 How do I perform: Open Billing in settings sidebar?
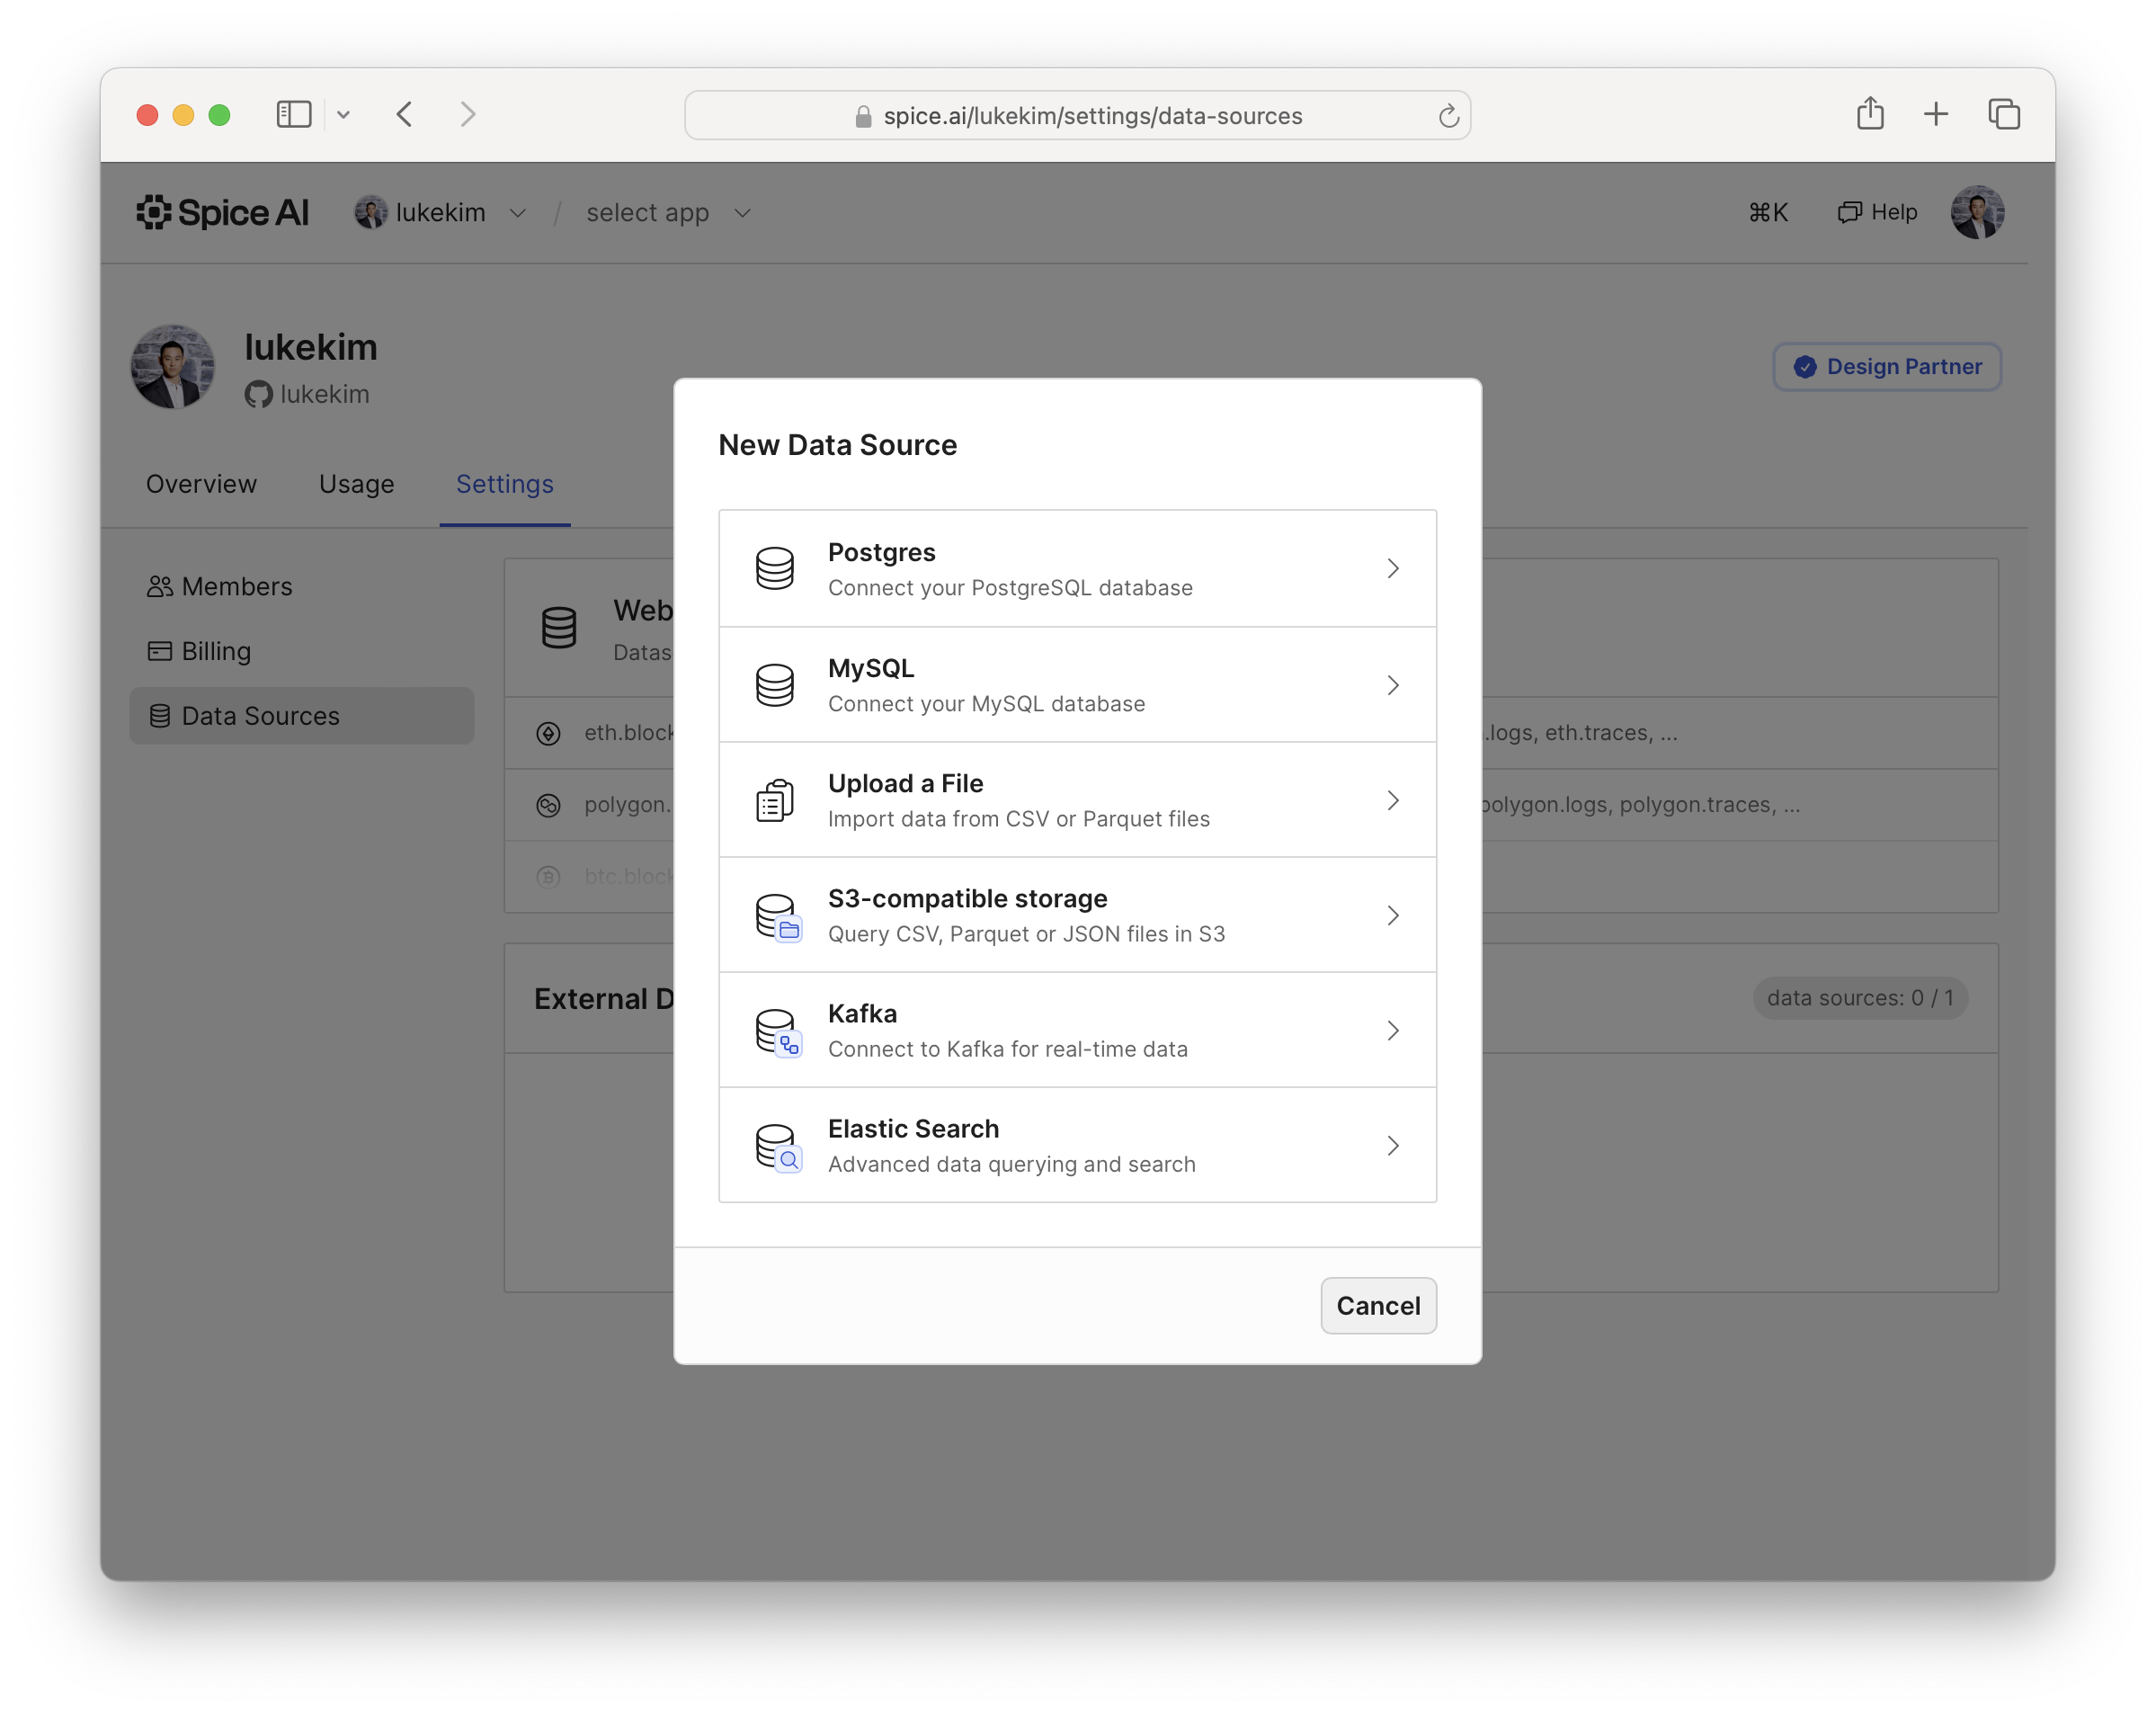[x=215, y=651]
